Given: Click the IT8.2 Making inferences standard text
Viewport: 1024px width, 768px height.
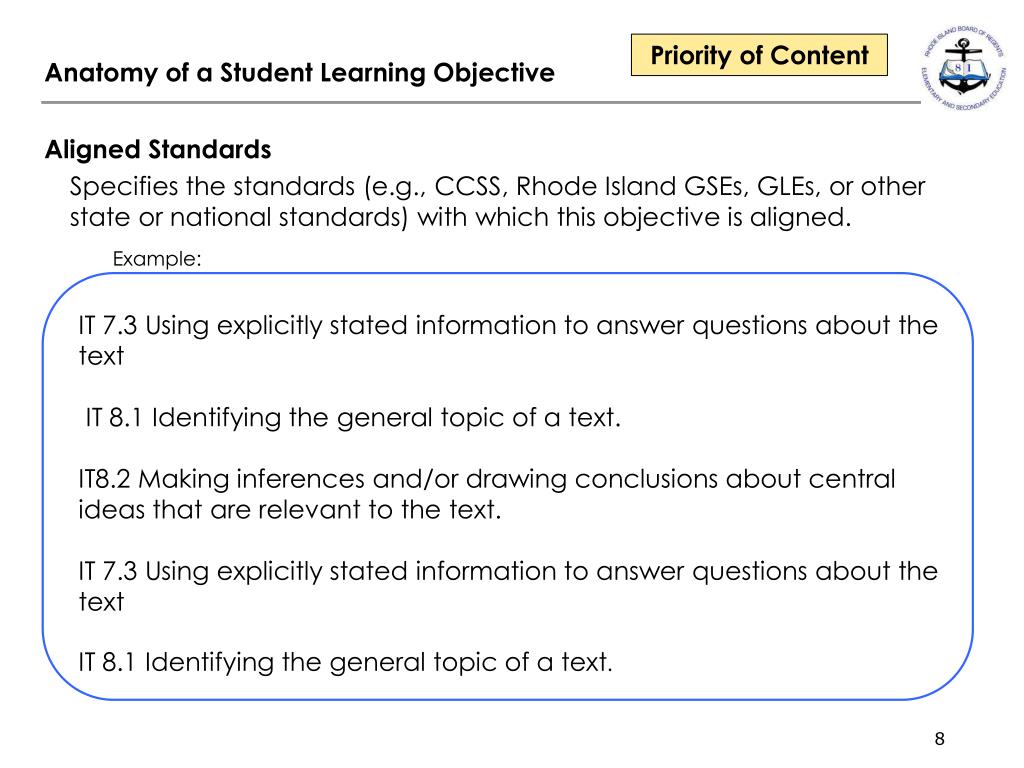Looking at the screenshot, I should [487, 494].
